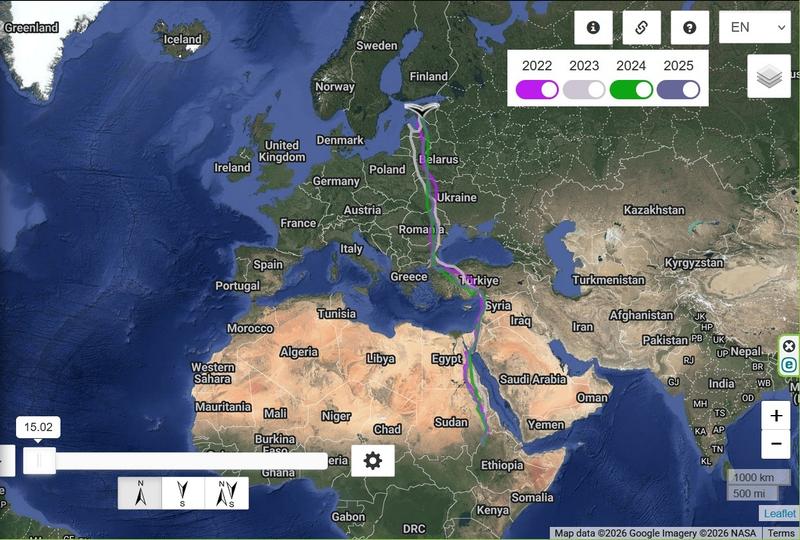Click the Türkiye map label

[x=480, y=280]
